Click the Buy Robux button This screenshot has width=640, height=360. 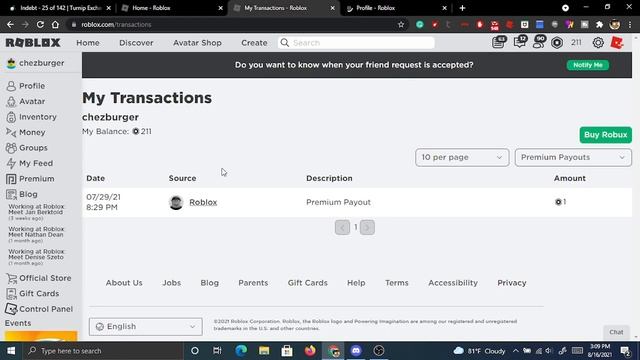tap(606, 135)
